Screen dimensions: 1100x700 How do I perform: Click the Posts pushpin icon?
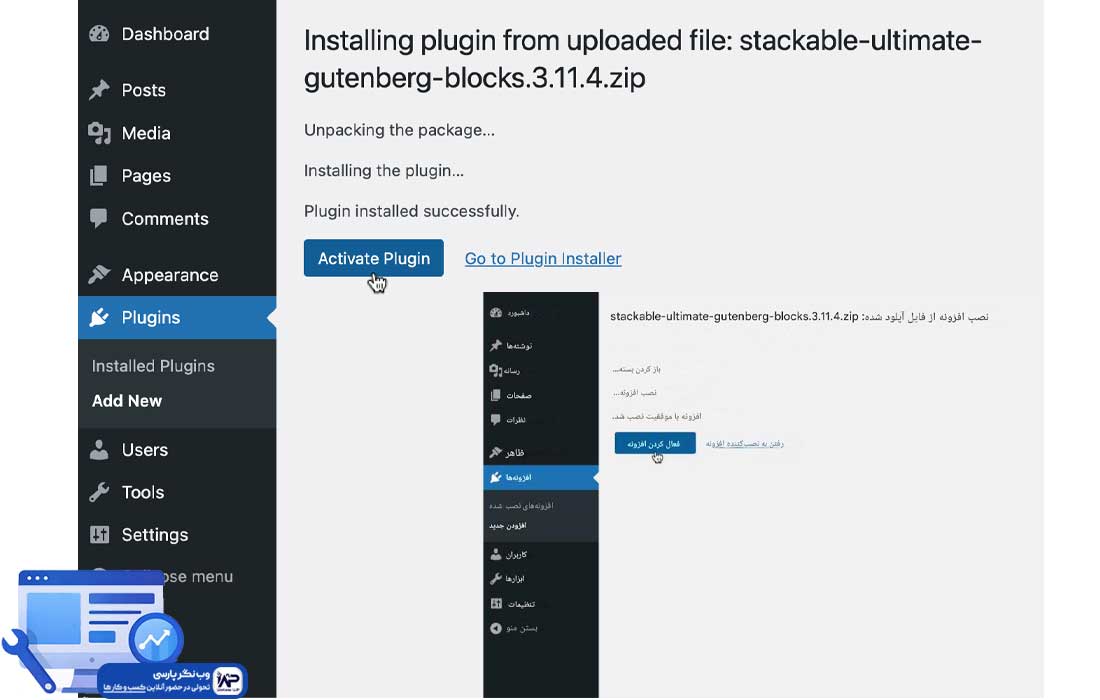pos(100,90)
